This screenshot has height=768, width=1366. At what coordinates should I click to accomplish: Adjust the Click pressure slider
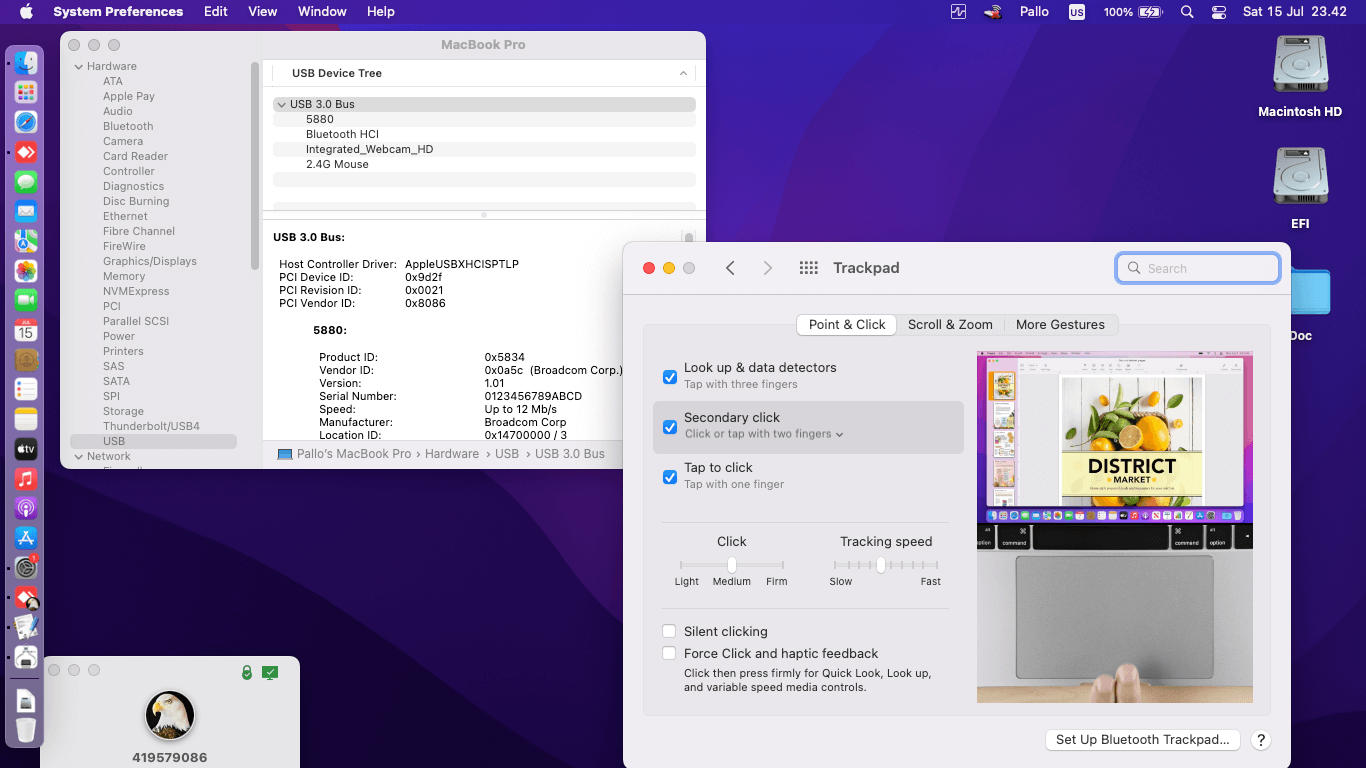(732, 565)
